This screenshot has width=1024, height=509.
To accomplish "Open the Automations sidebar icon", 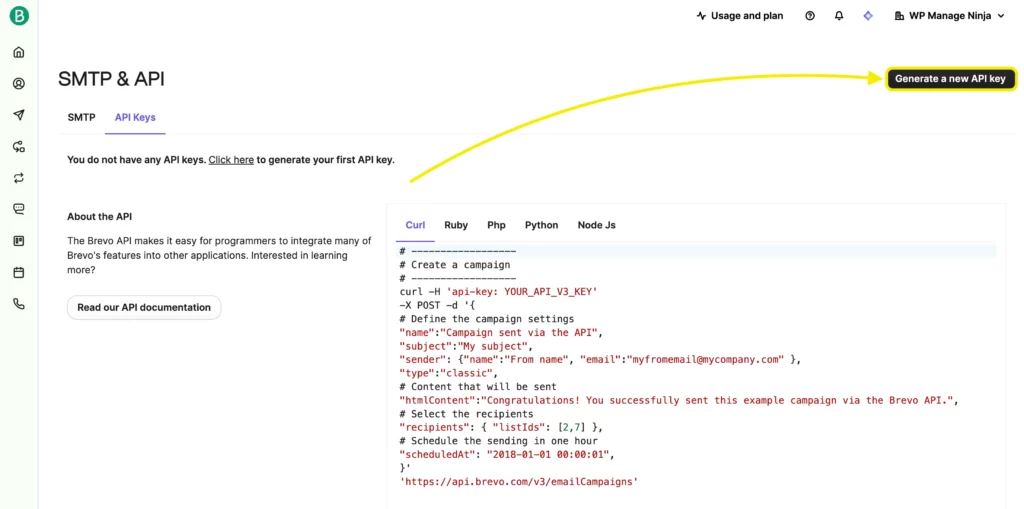I will pos(19,146).
